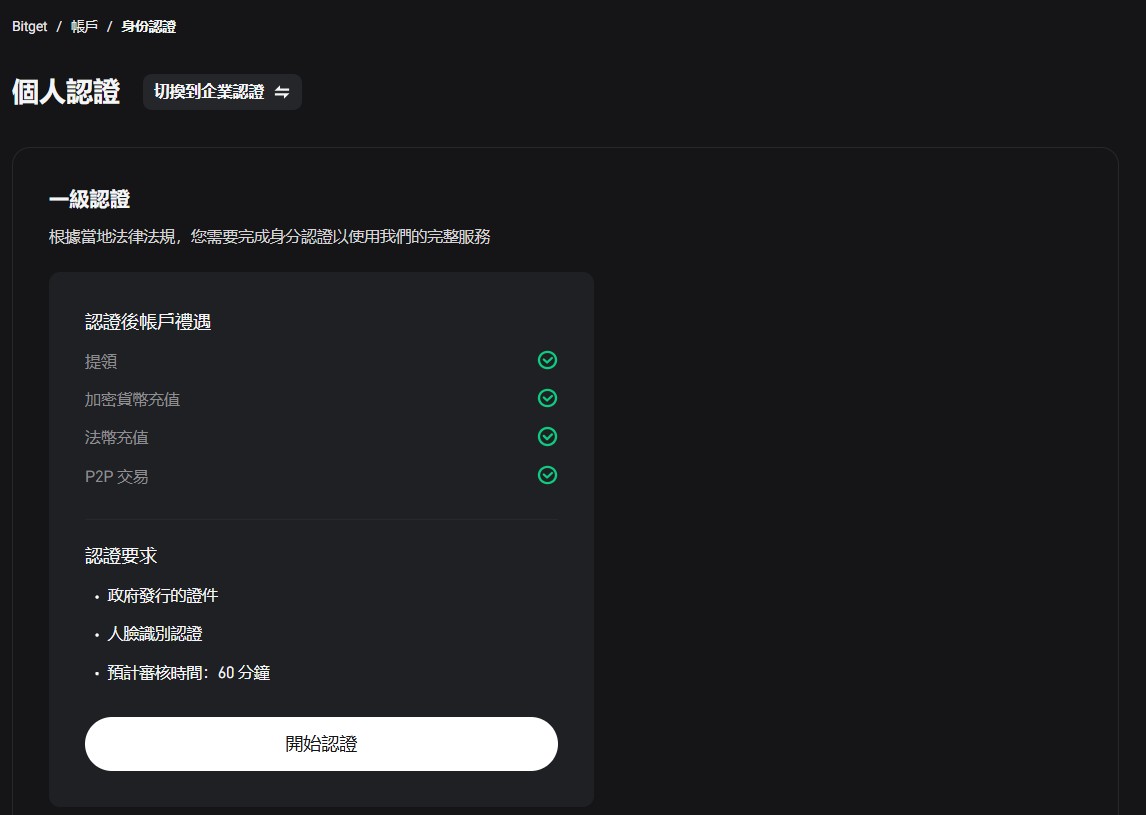Image resolution: width=1146 pixels, height=815 pixels.
Task: Open the Bitget home link
Action: (x=27, y=27)
